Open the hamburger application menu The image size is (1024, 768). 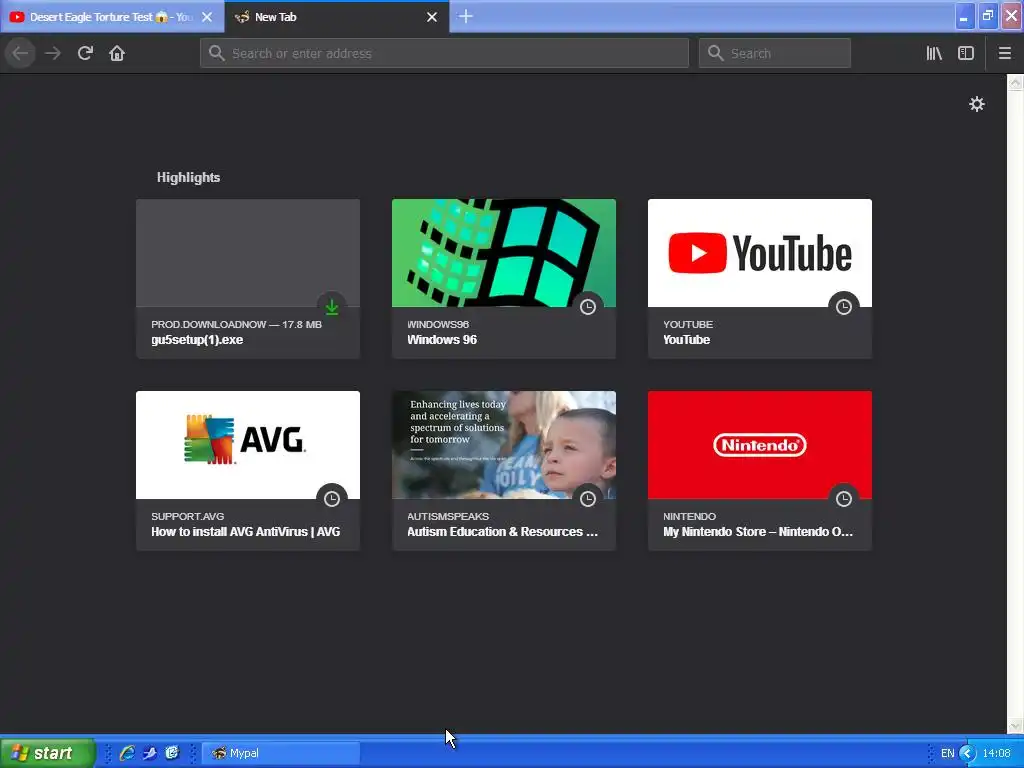coord(1004,53)
